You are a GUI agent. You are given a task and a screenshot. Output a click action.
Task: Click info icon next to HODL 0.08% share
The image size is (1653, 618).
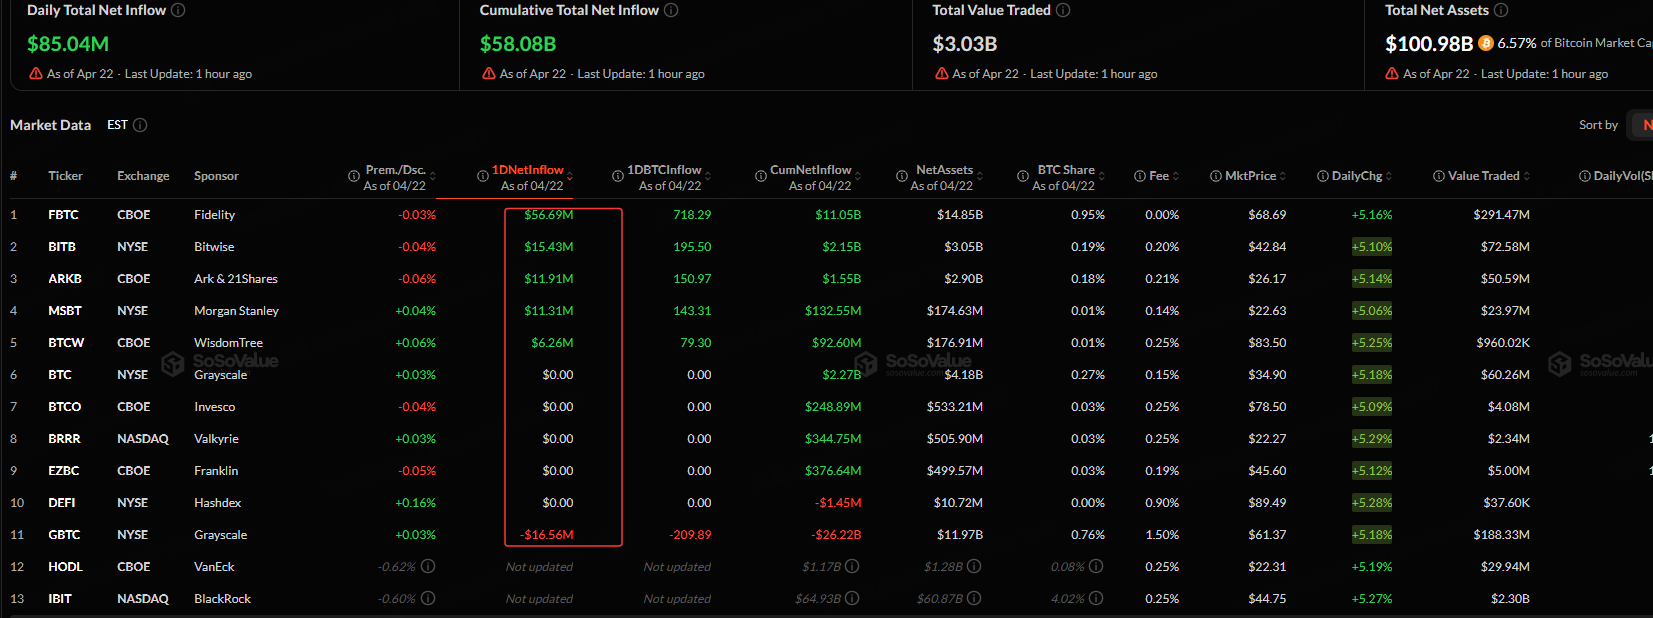[x=1096, y=566]
